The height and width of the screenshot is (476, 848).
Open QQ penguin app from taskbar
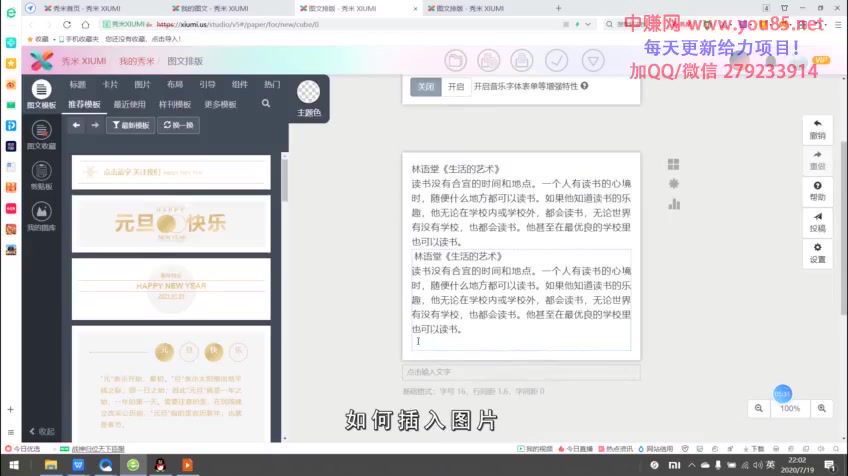tap(160, 465)
